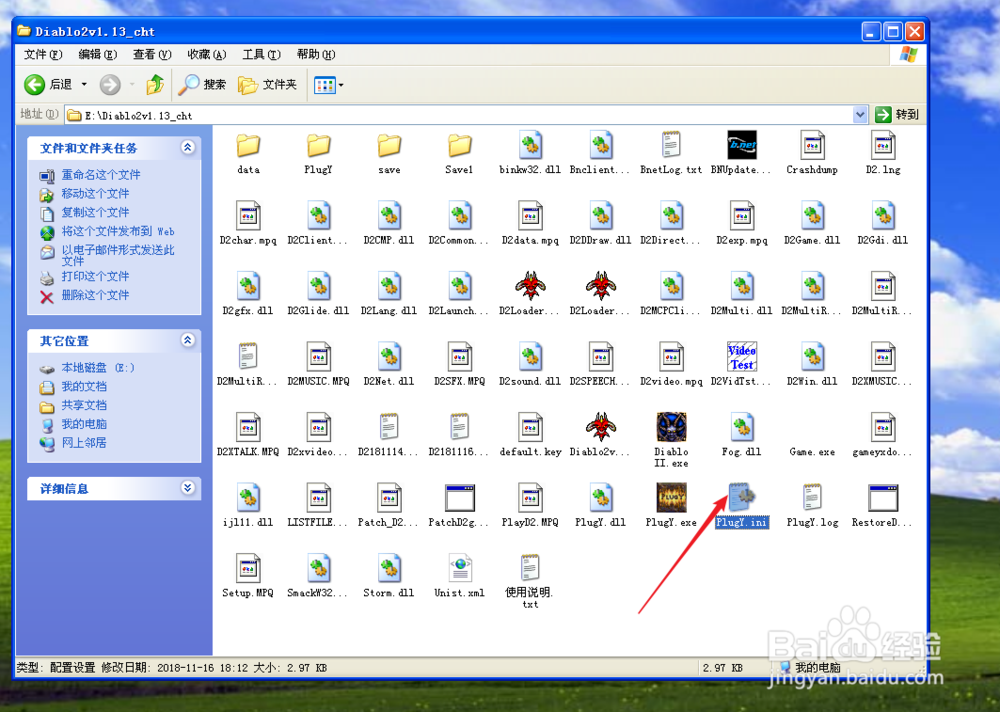The width and height of the screenshot is (1000, 712).
Task: Open 共享文档 location
Action: click(84, 405)
